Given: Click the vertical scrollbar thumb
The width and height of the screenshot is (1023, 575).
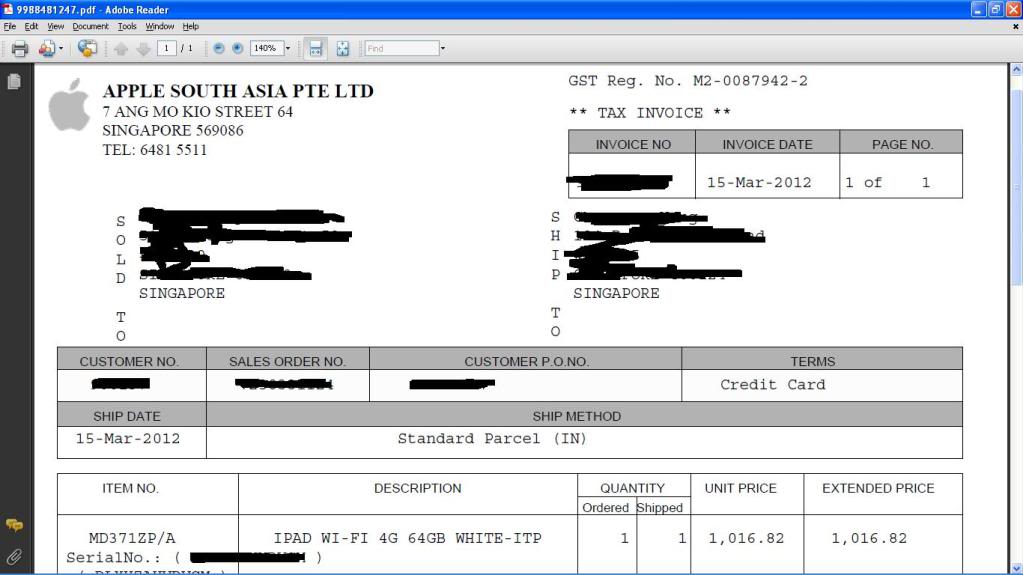Looking at the screenshot, I should coord(1016,186).
